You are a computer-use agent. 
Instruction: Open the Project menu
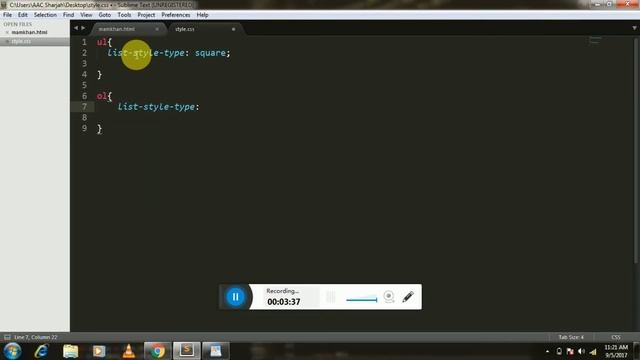pos(146,15)
